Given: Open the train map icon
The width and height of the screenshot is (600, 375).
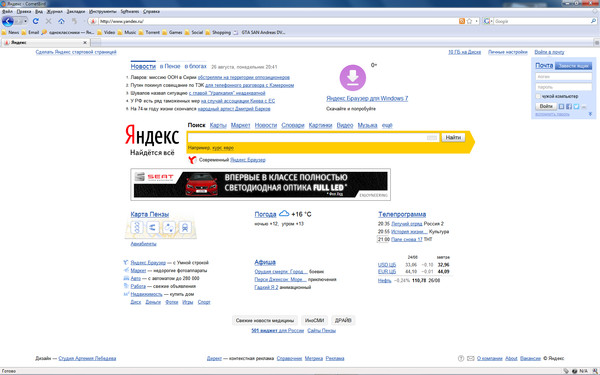Looking at the screenshot, I should pos(185,227).
